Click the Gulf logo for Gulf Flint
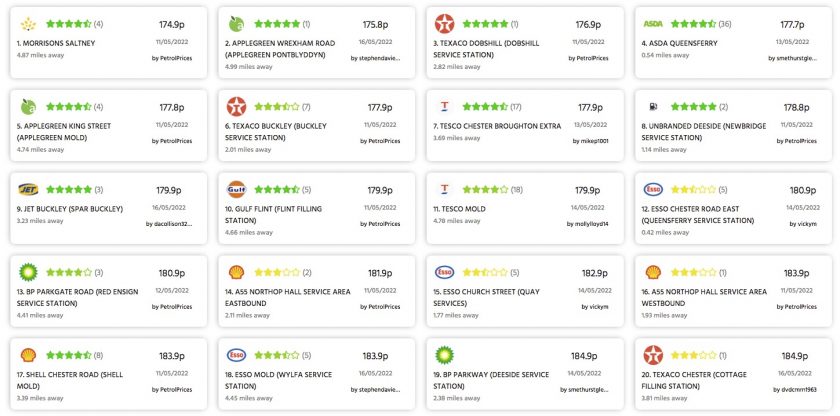 (236, 190)
